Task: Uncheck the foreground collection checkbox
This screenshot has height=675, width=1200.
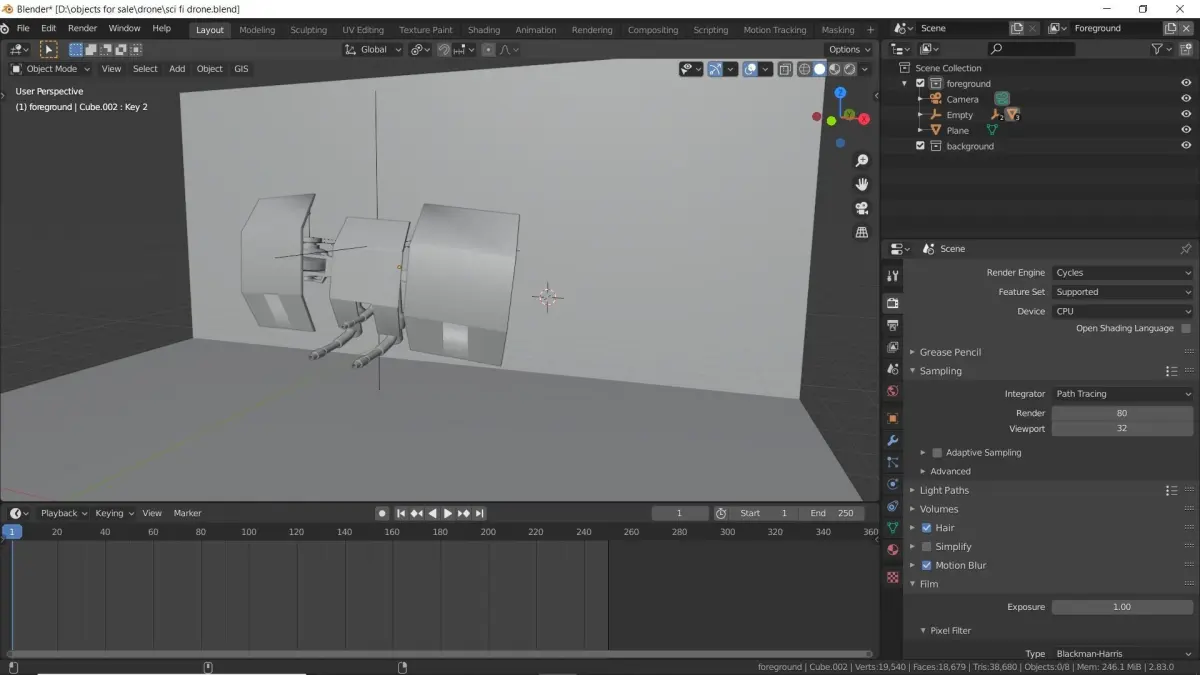Action: pyautogui.click(x=920, y=84)
